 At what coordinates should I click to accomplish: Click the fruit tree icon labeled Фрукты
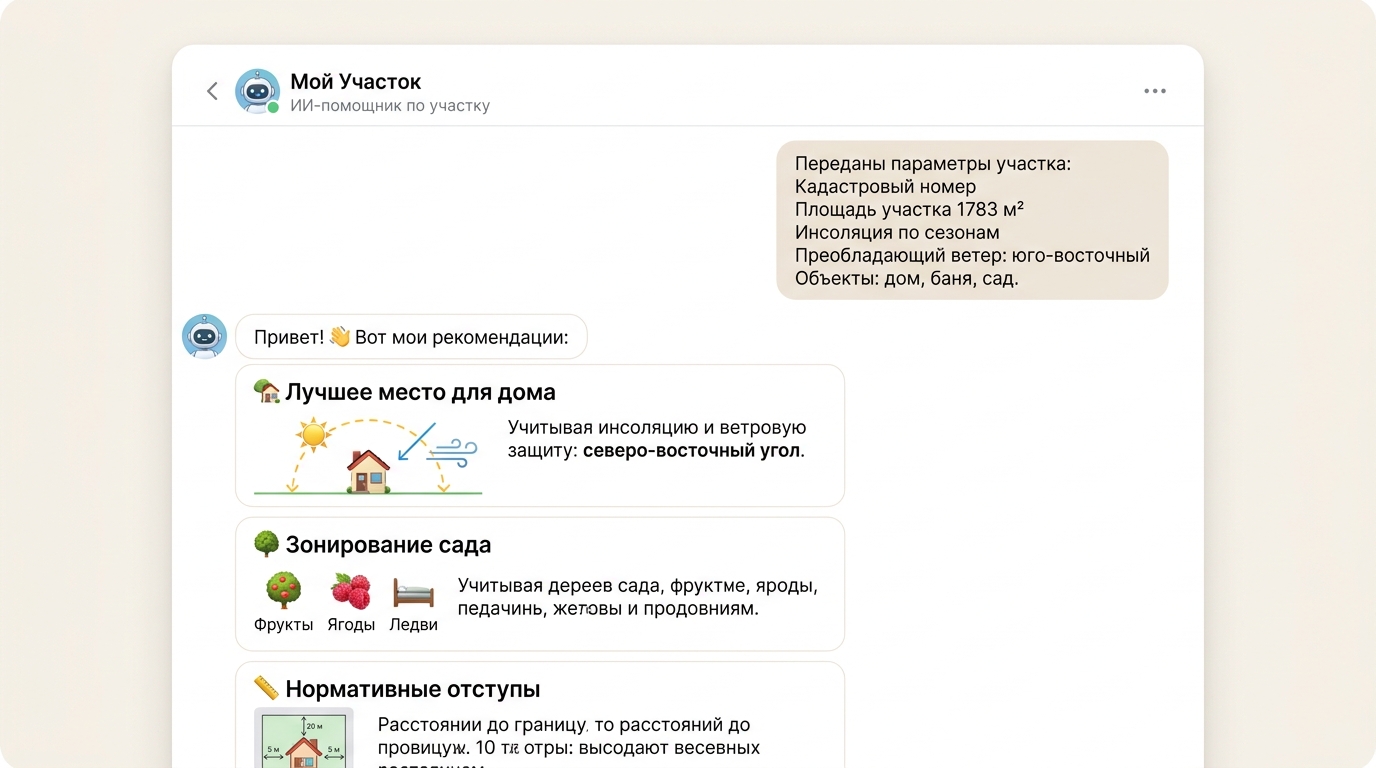tap(283, 590)
